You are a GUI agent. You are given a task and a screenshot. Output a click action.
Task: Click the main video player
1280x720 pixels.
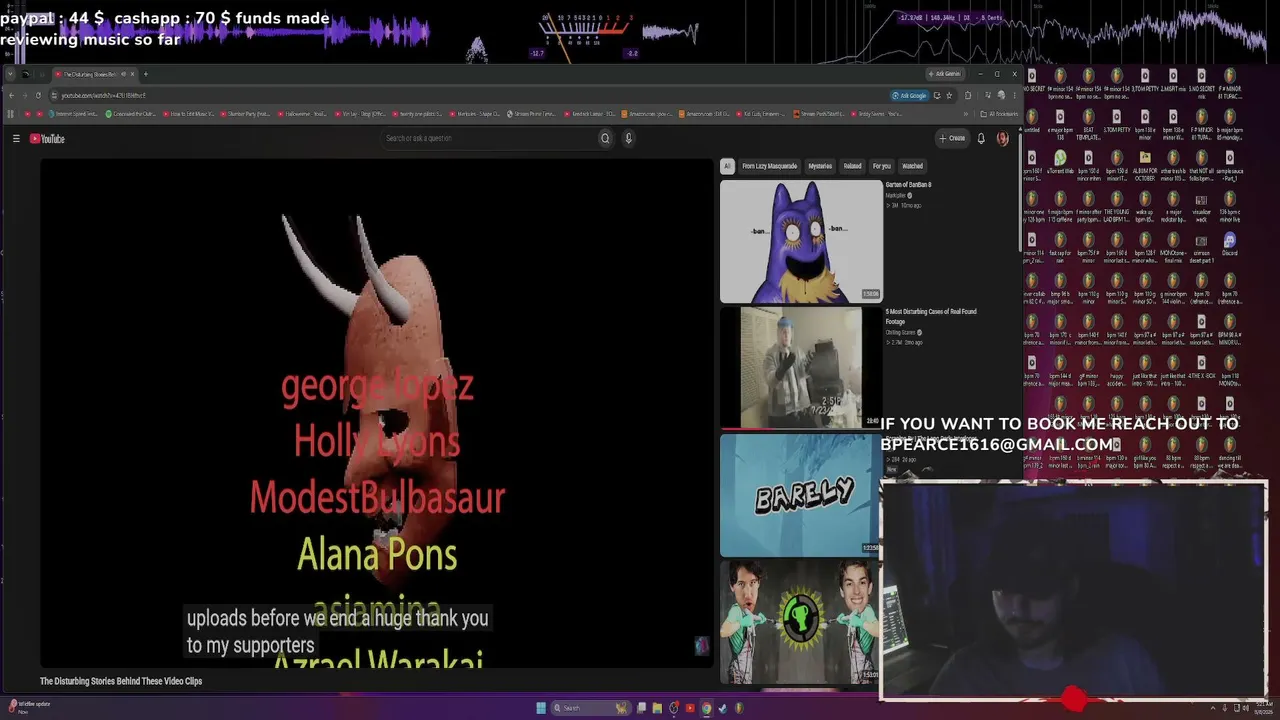pyautogui.click(x=377, y=413)
